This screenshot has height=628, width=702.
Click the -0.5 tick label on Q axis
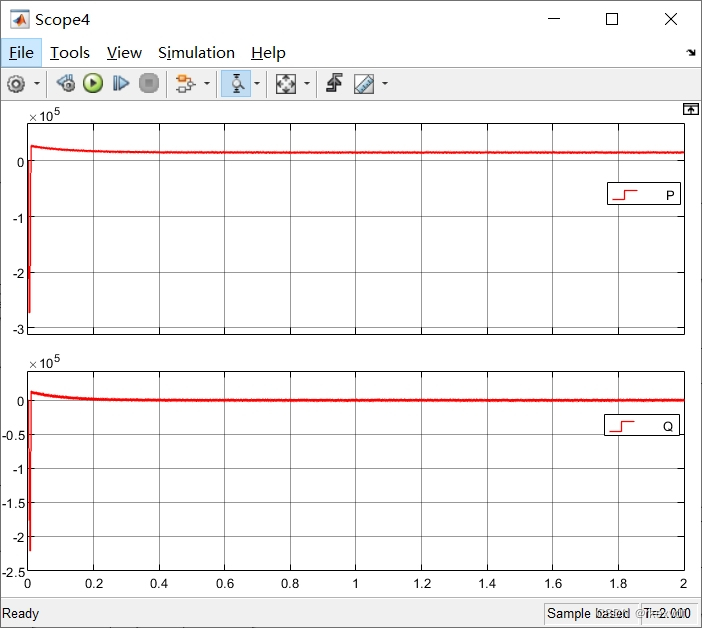pos(13,435)
